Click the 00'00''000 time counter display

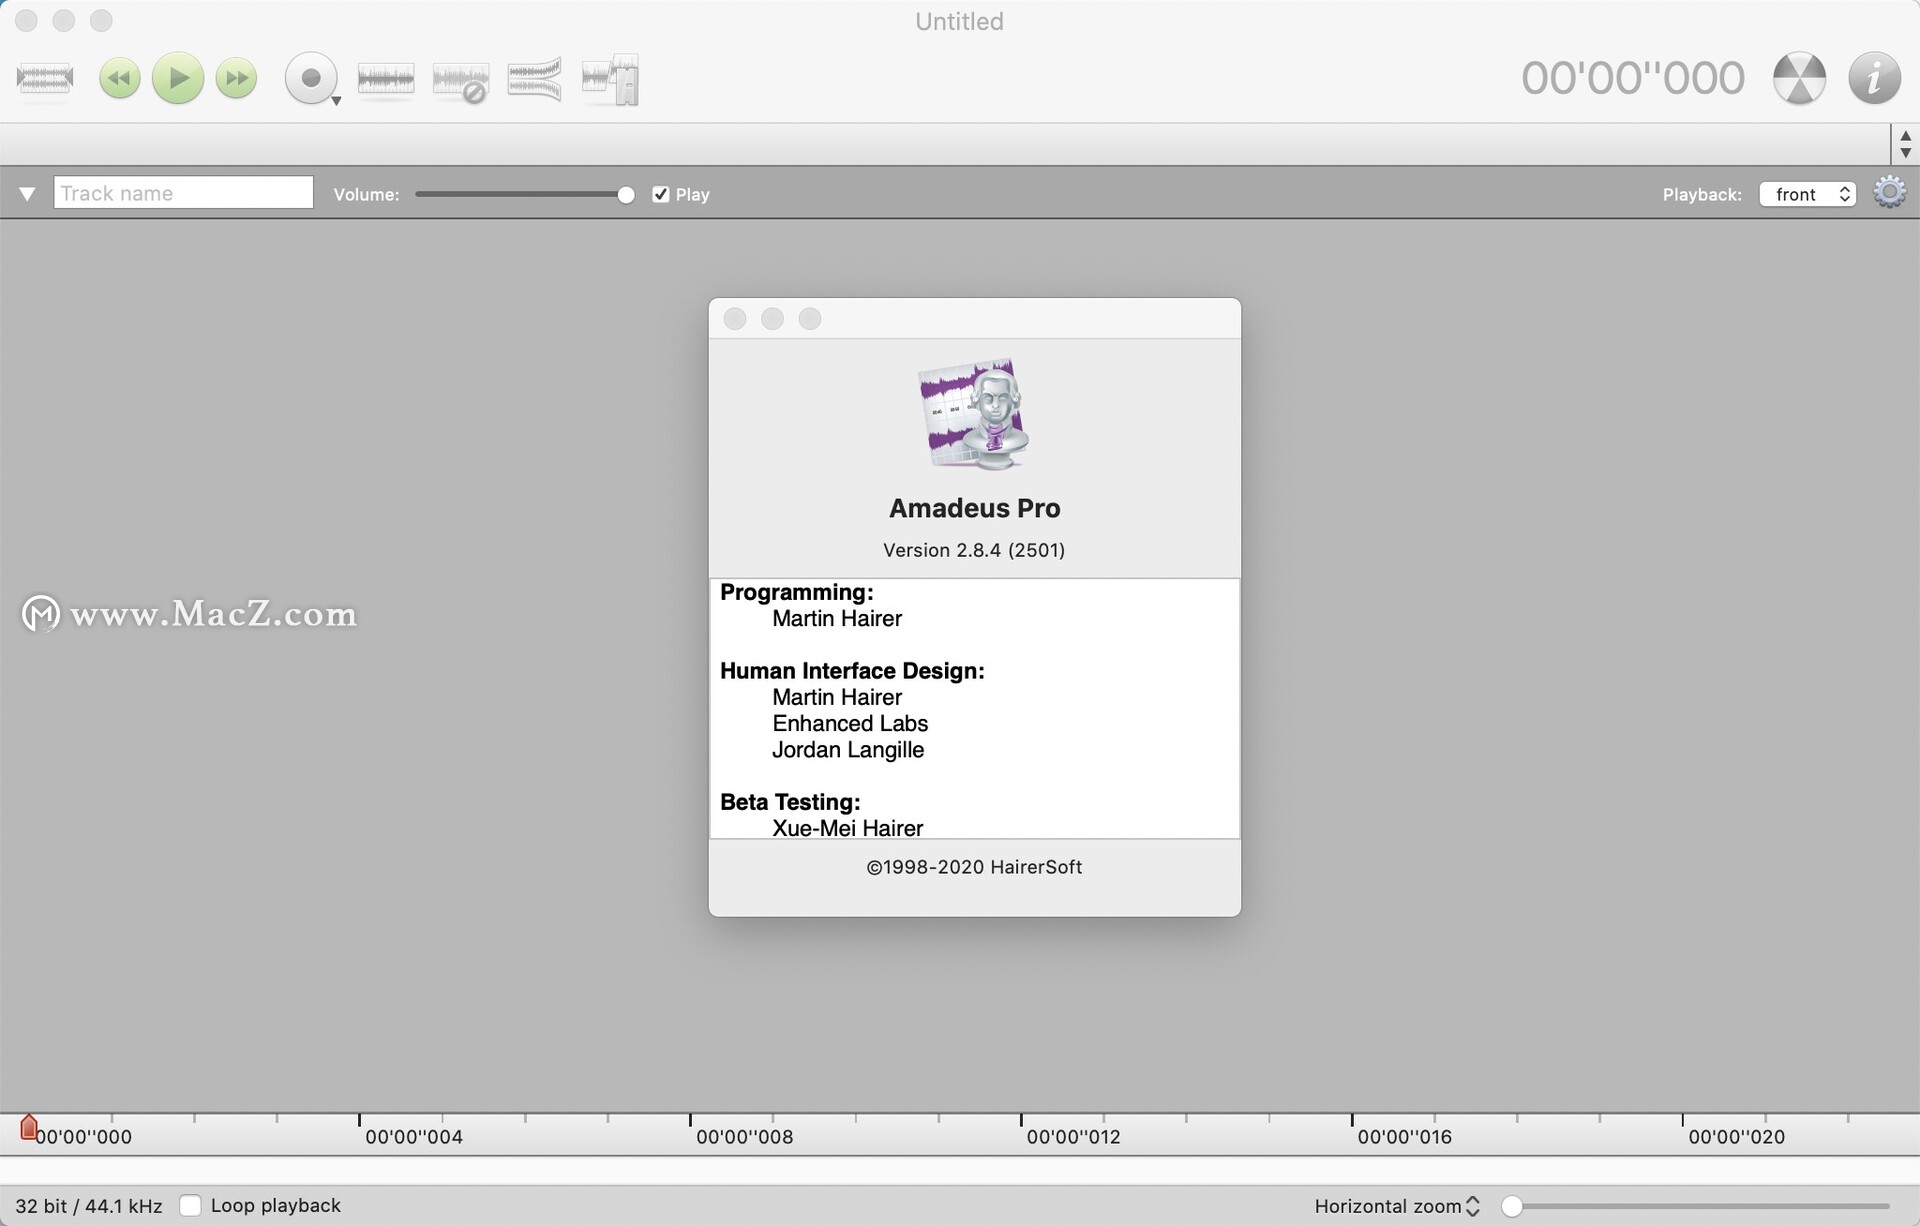[1633, 78]
